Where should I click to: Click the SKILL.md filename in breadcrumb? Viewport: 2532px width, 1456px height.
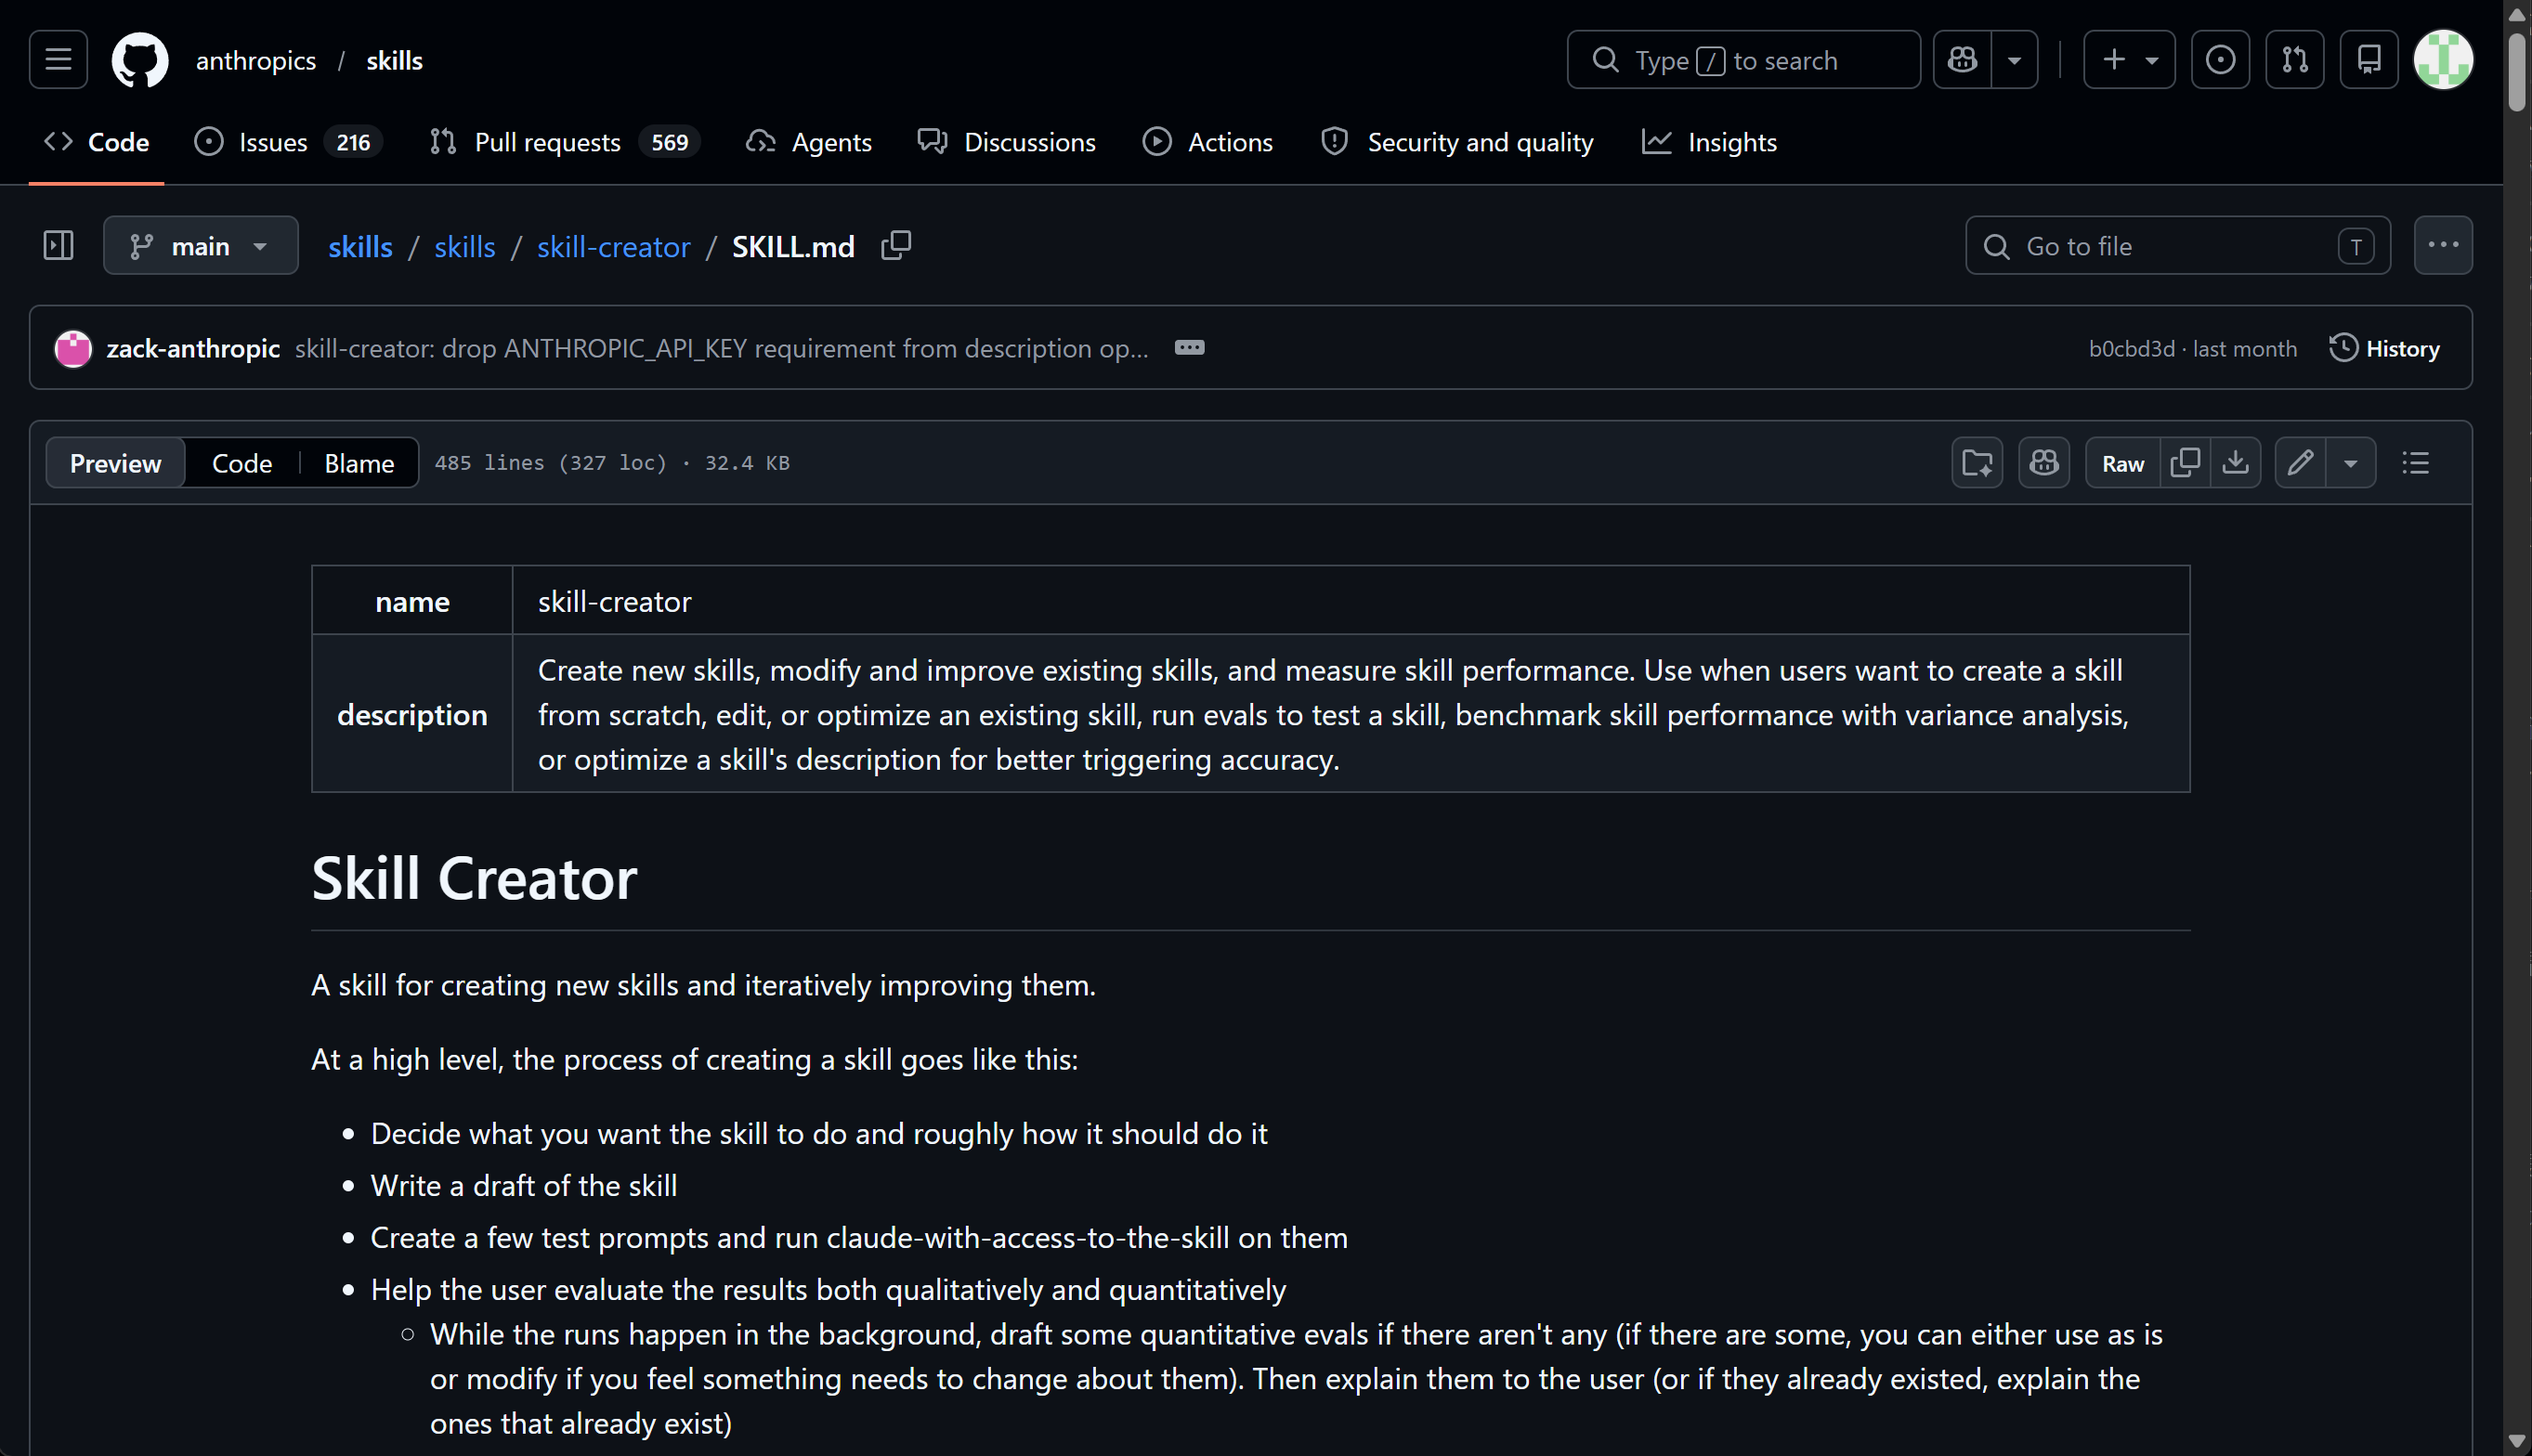click(793, 246)
